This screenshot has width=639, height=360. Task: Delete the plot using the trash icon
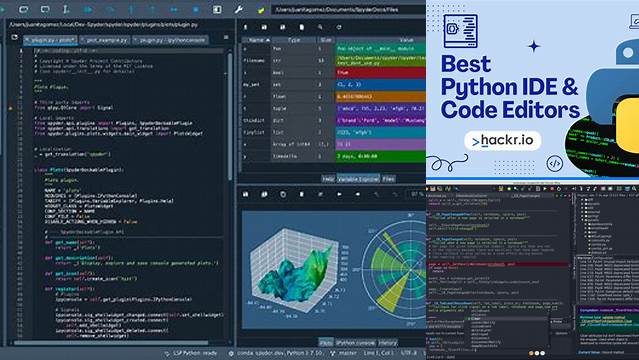pos(302,194)
